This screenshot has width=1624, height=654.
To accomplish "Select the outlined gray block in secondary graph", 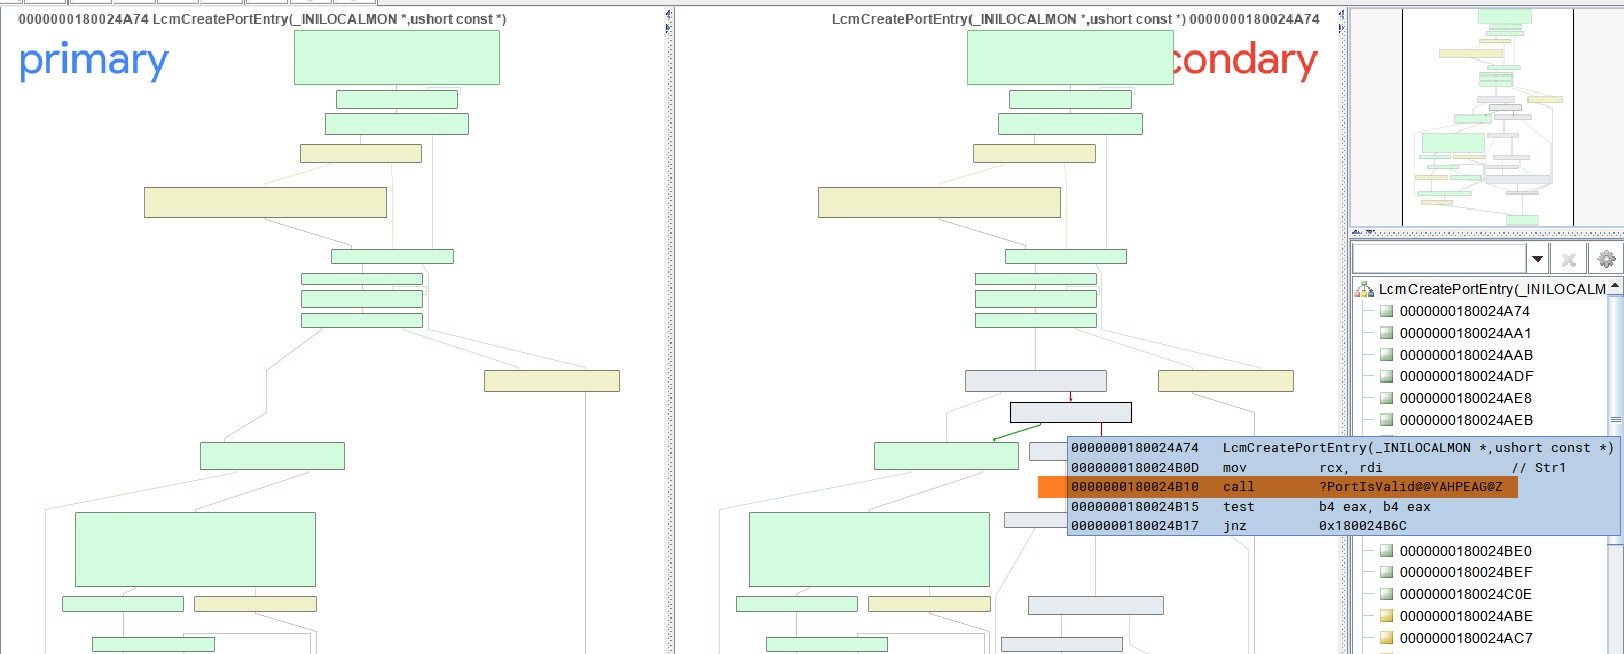I will (x=1071, y=412).
